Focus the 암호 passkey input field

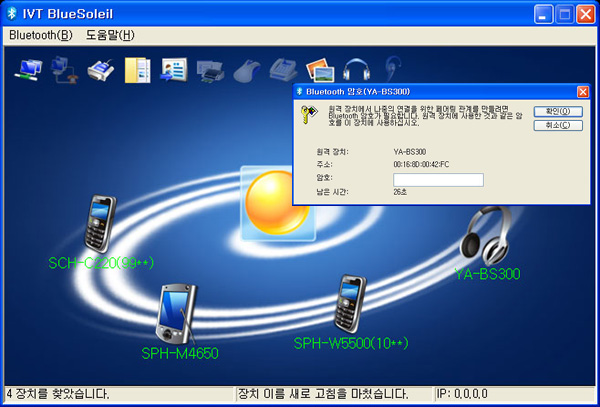439,180
